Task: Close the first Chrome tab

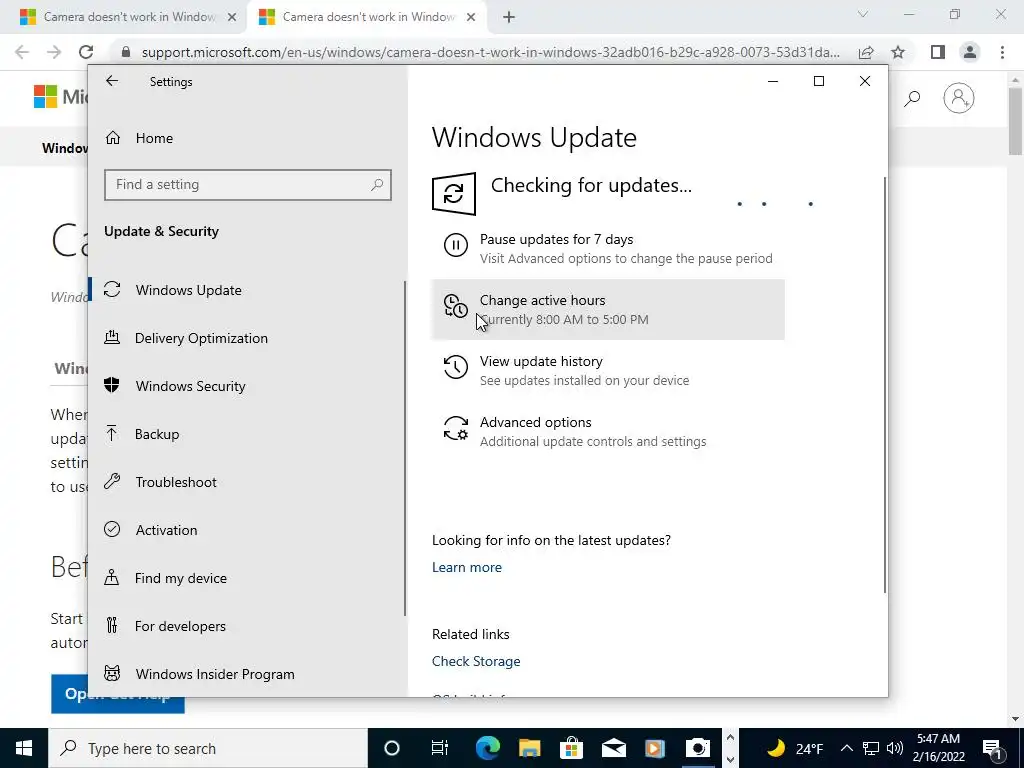Action: pyautogui.click(x=231, y=18)
